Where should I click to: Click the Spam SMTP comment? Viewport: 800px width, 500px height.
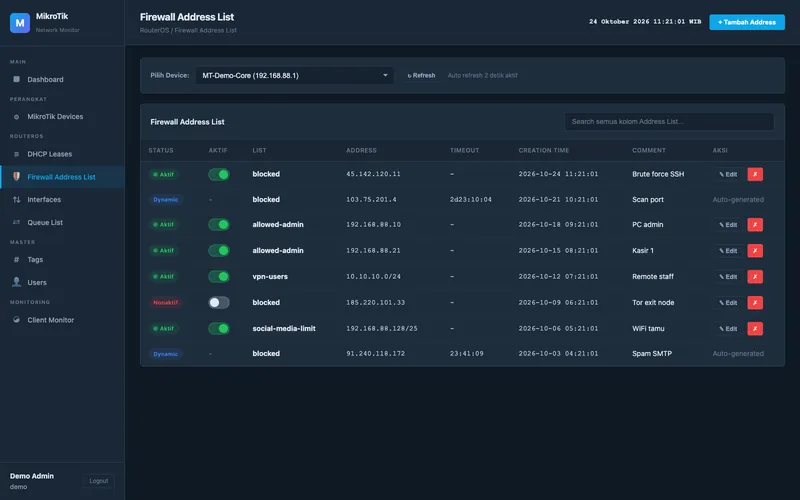652,353
